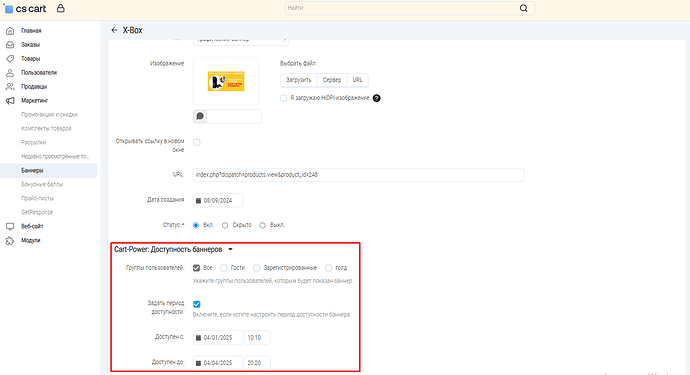Open Промо-акции и скидки menu item

49,114
